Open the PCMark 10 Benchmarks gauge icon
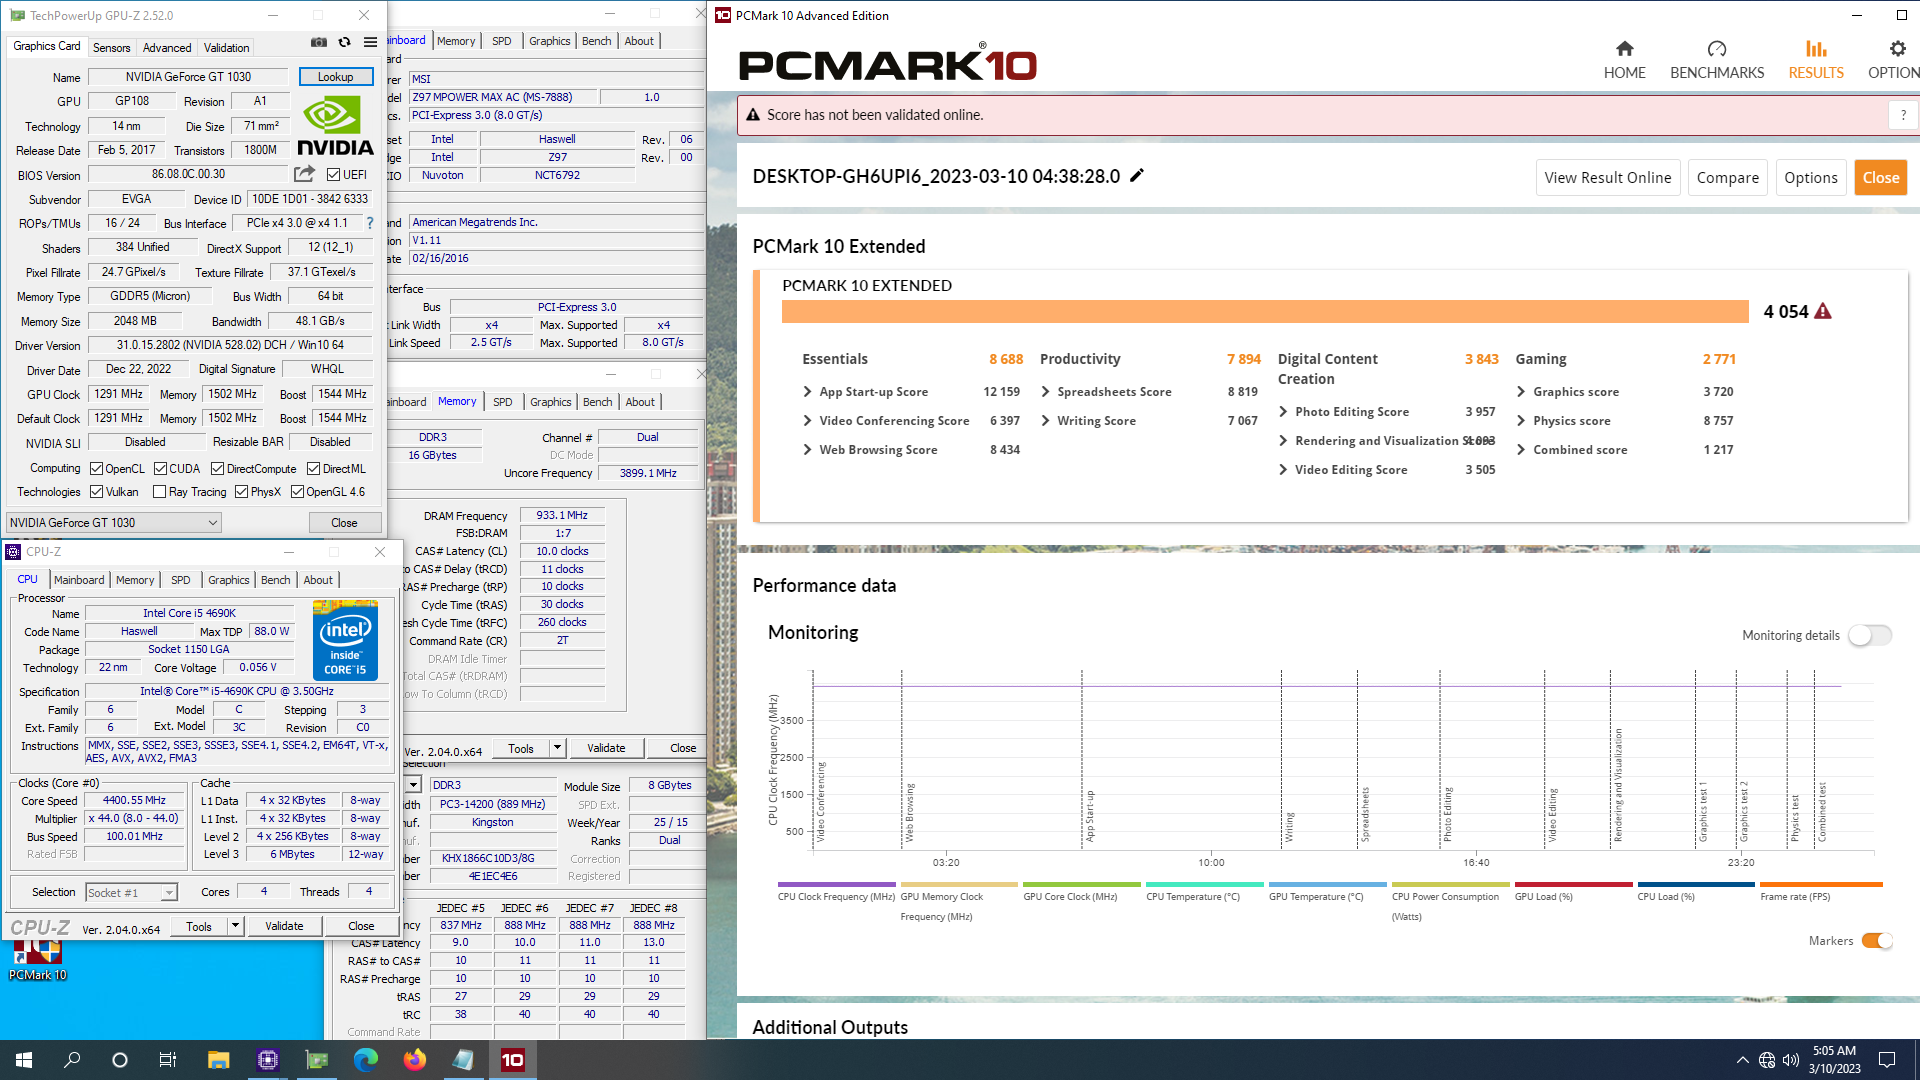1920x1080 pixels. click(x=1717, y=49)
